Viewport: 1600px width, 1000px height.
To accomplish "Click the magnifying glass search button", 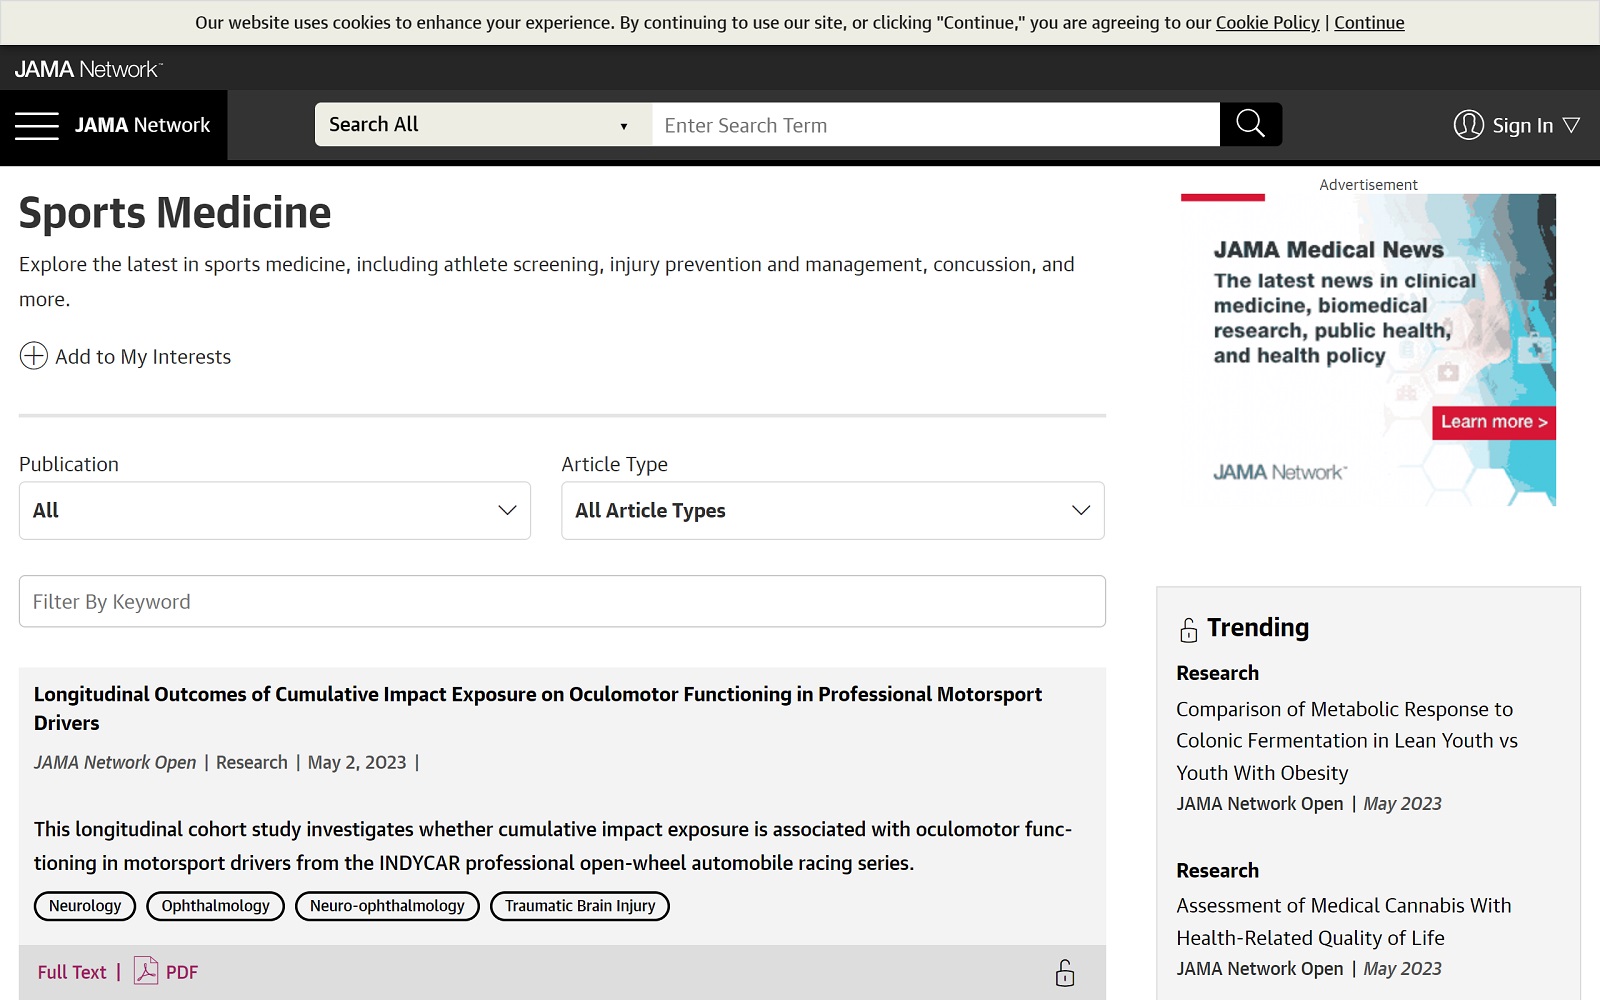I will click(1250, 124).
